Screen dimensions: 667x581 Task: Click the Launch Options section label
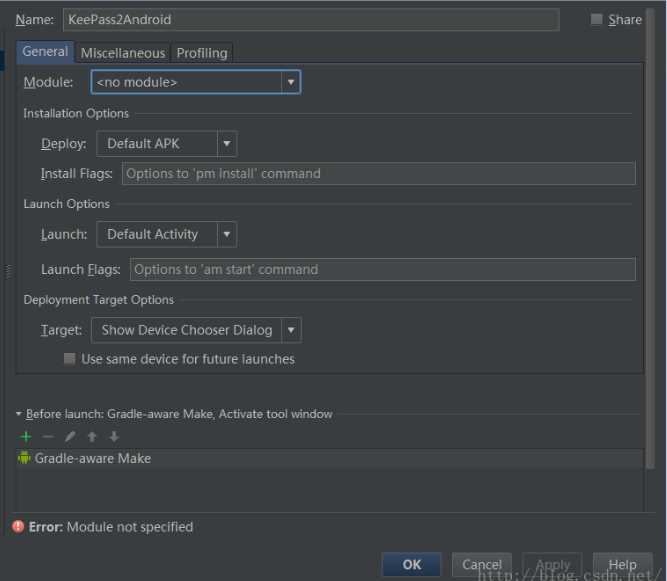point(67,204)
